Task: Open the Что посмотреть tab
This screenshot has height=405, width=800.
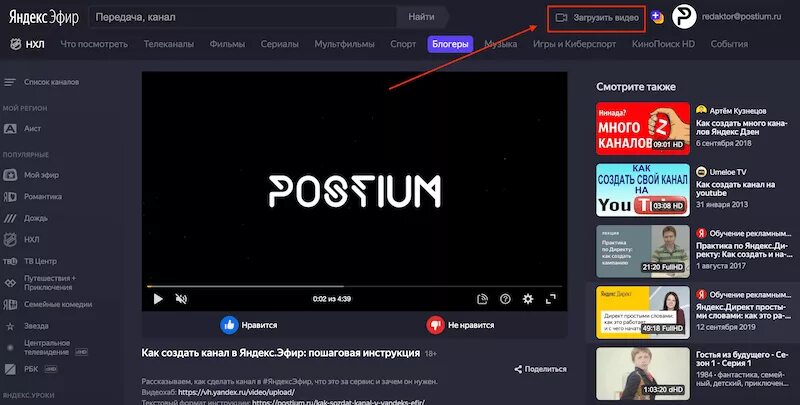Action: click(94, 44)
